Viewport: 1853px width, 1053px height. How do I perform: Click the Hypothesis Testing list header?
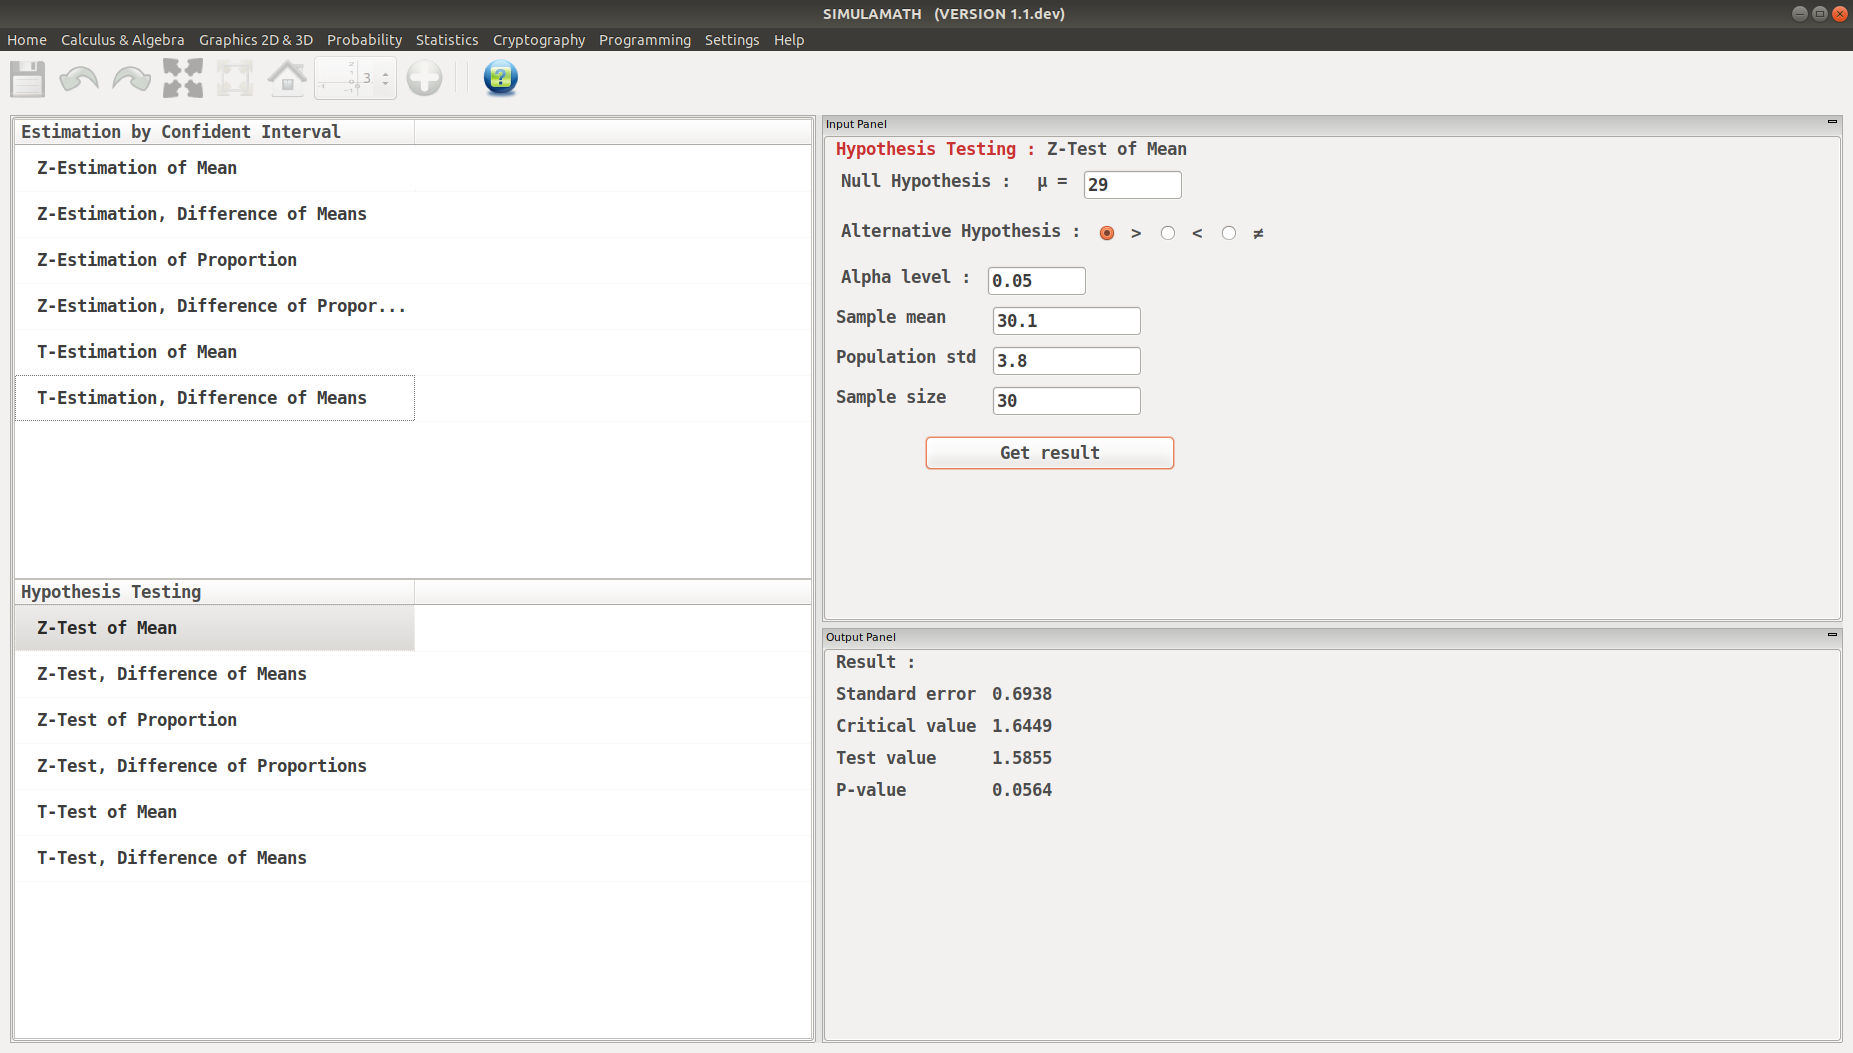pos(215,592)
